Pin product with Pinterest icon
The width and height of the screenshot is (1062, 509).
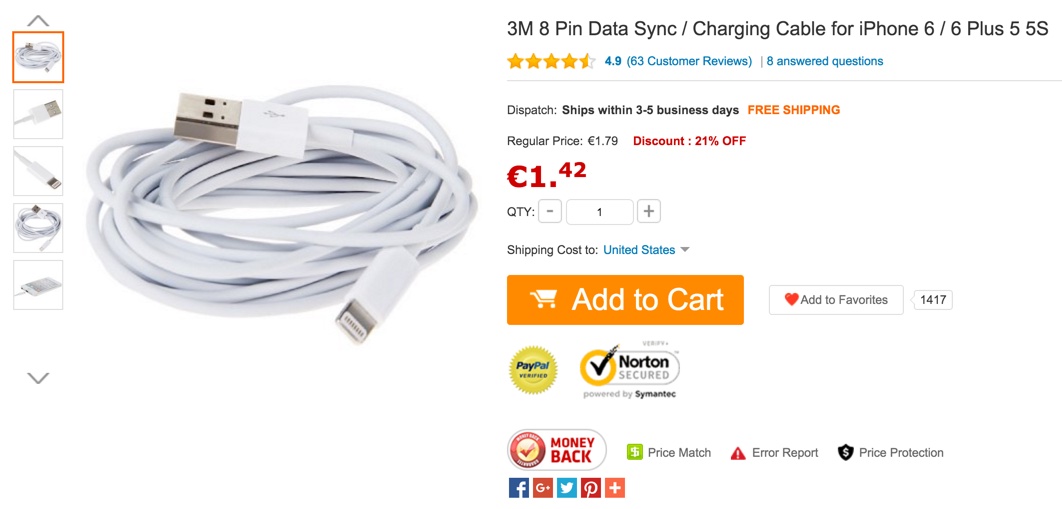point(591,488)
